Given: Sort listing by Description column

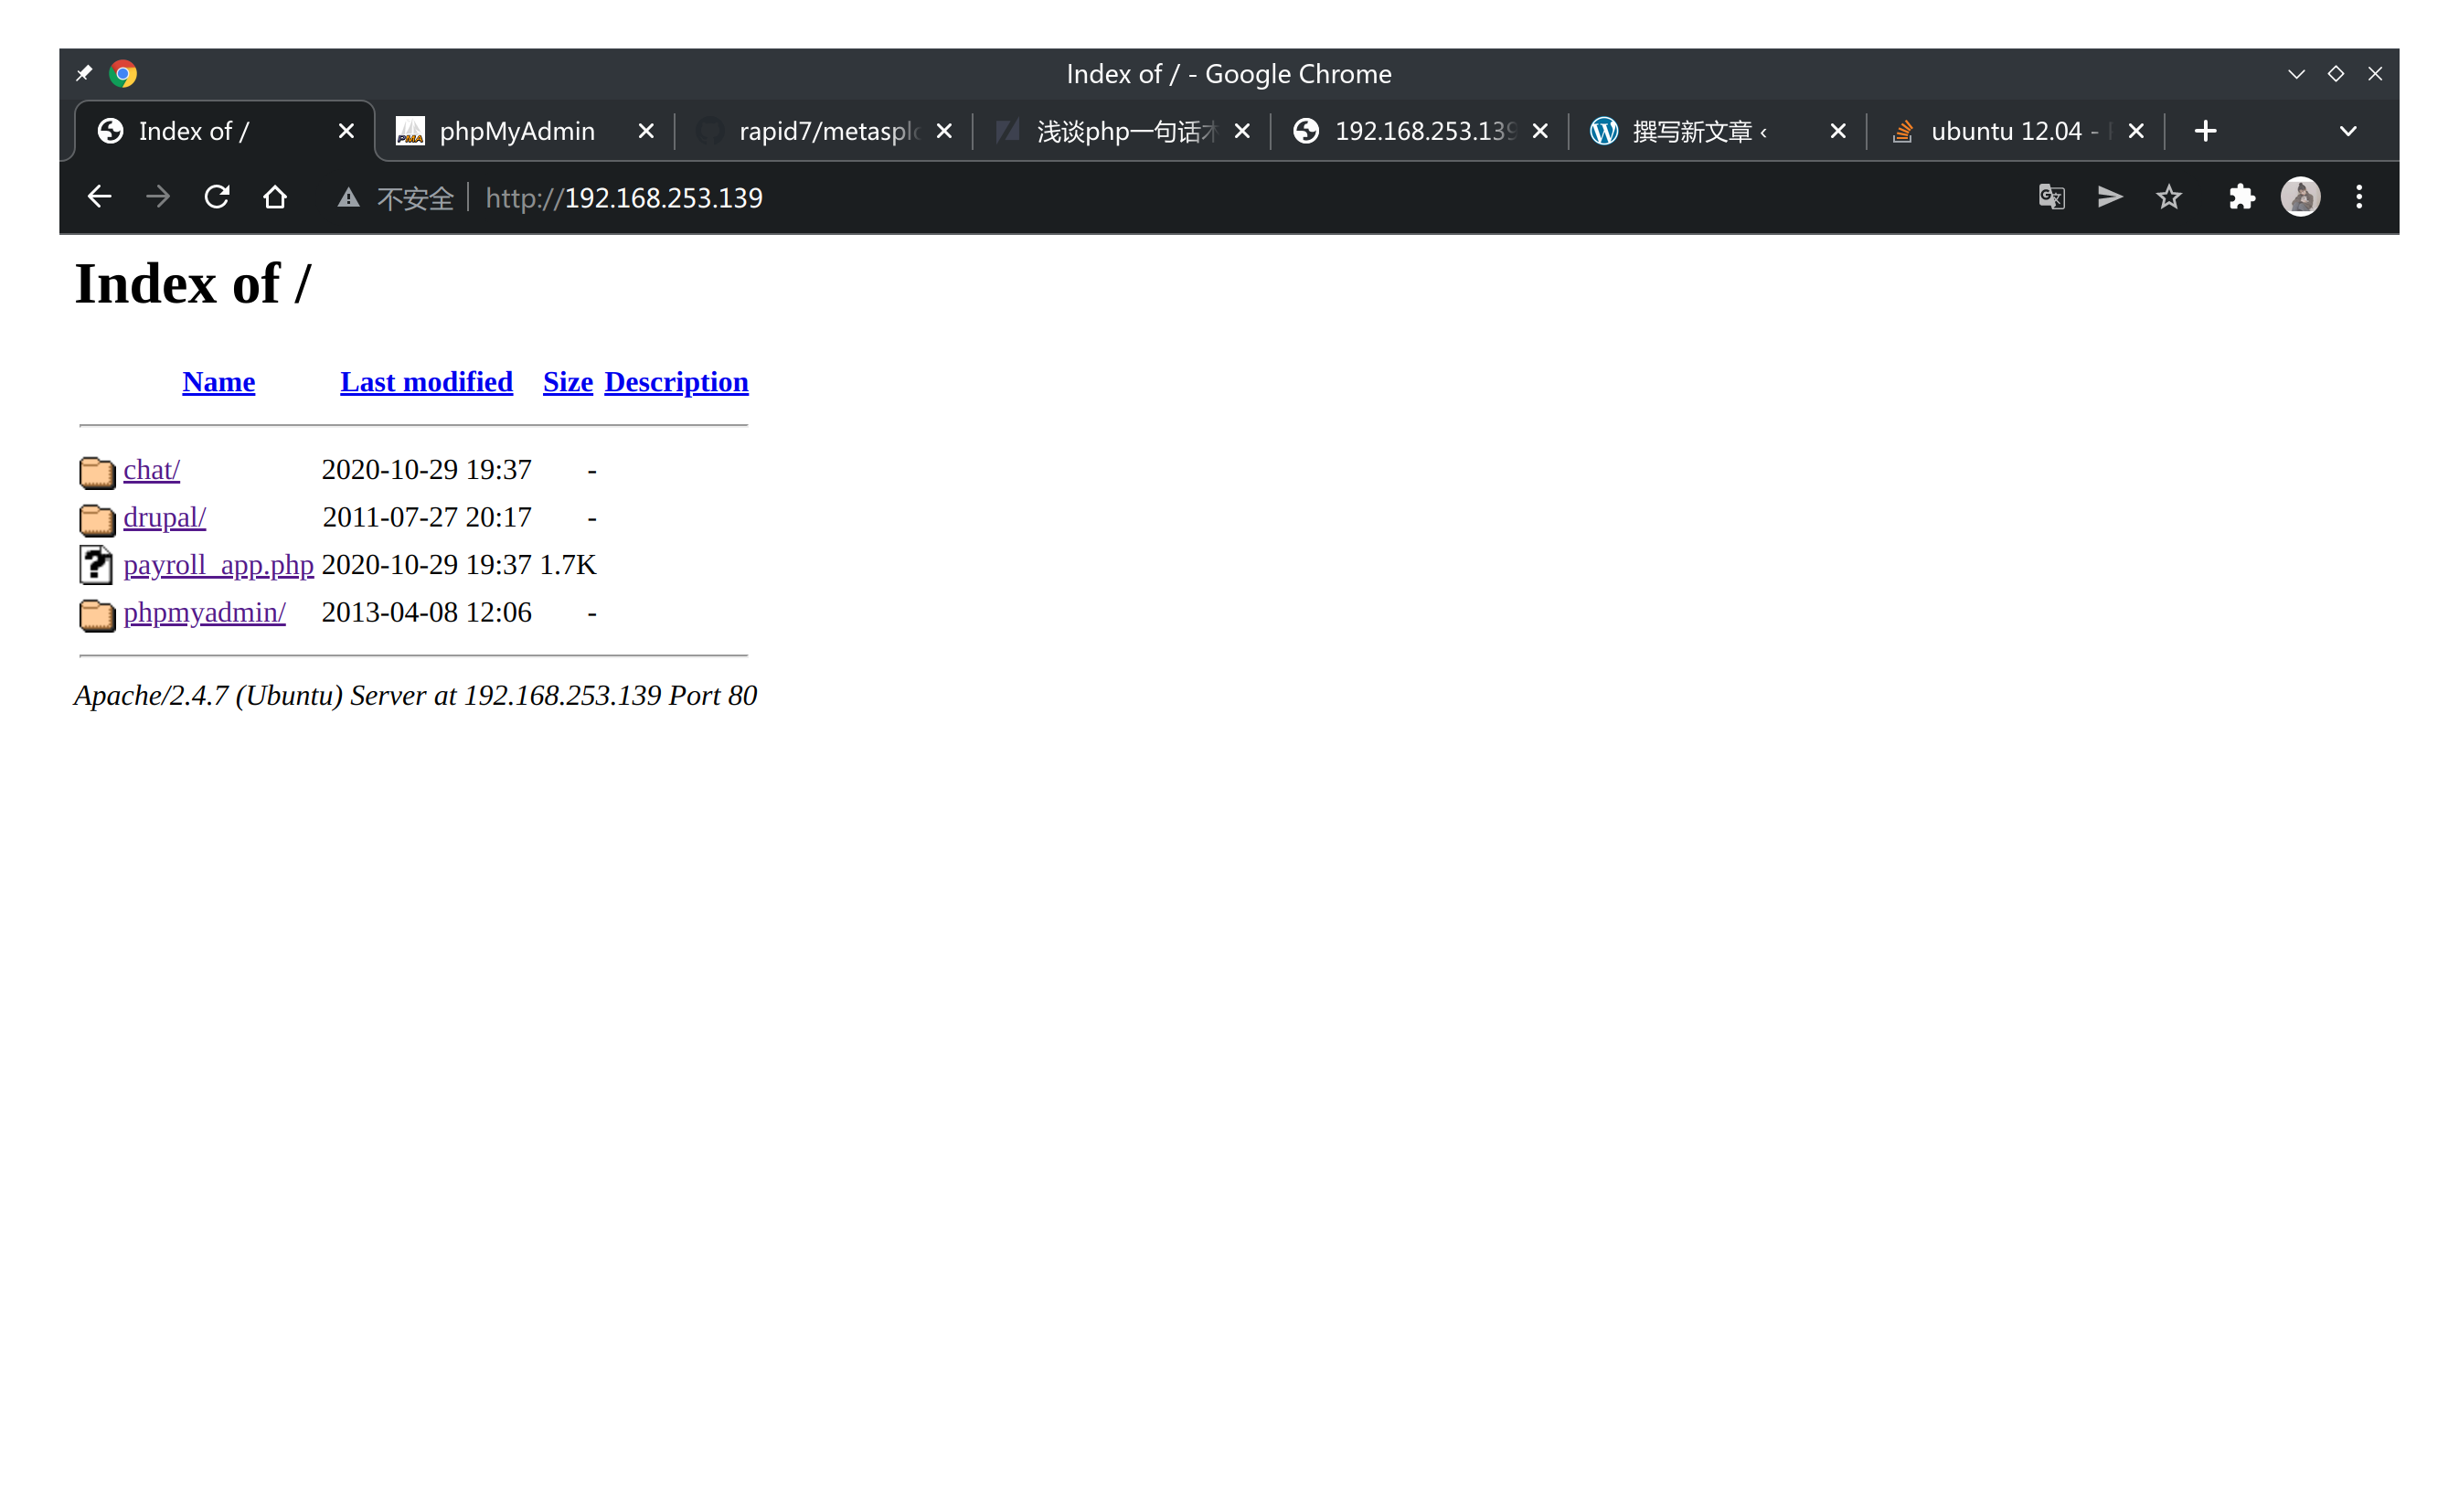Looking at the screenshot, I should coord(676,382).
